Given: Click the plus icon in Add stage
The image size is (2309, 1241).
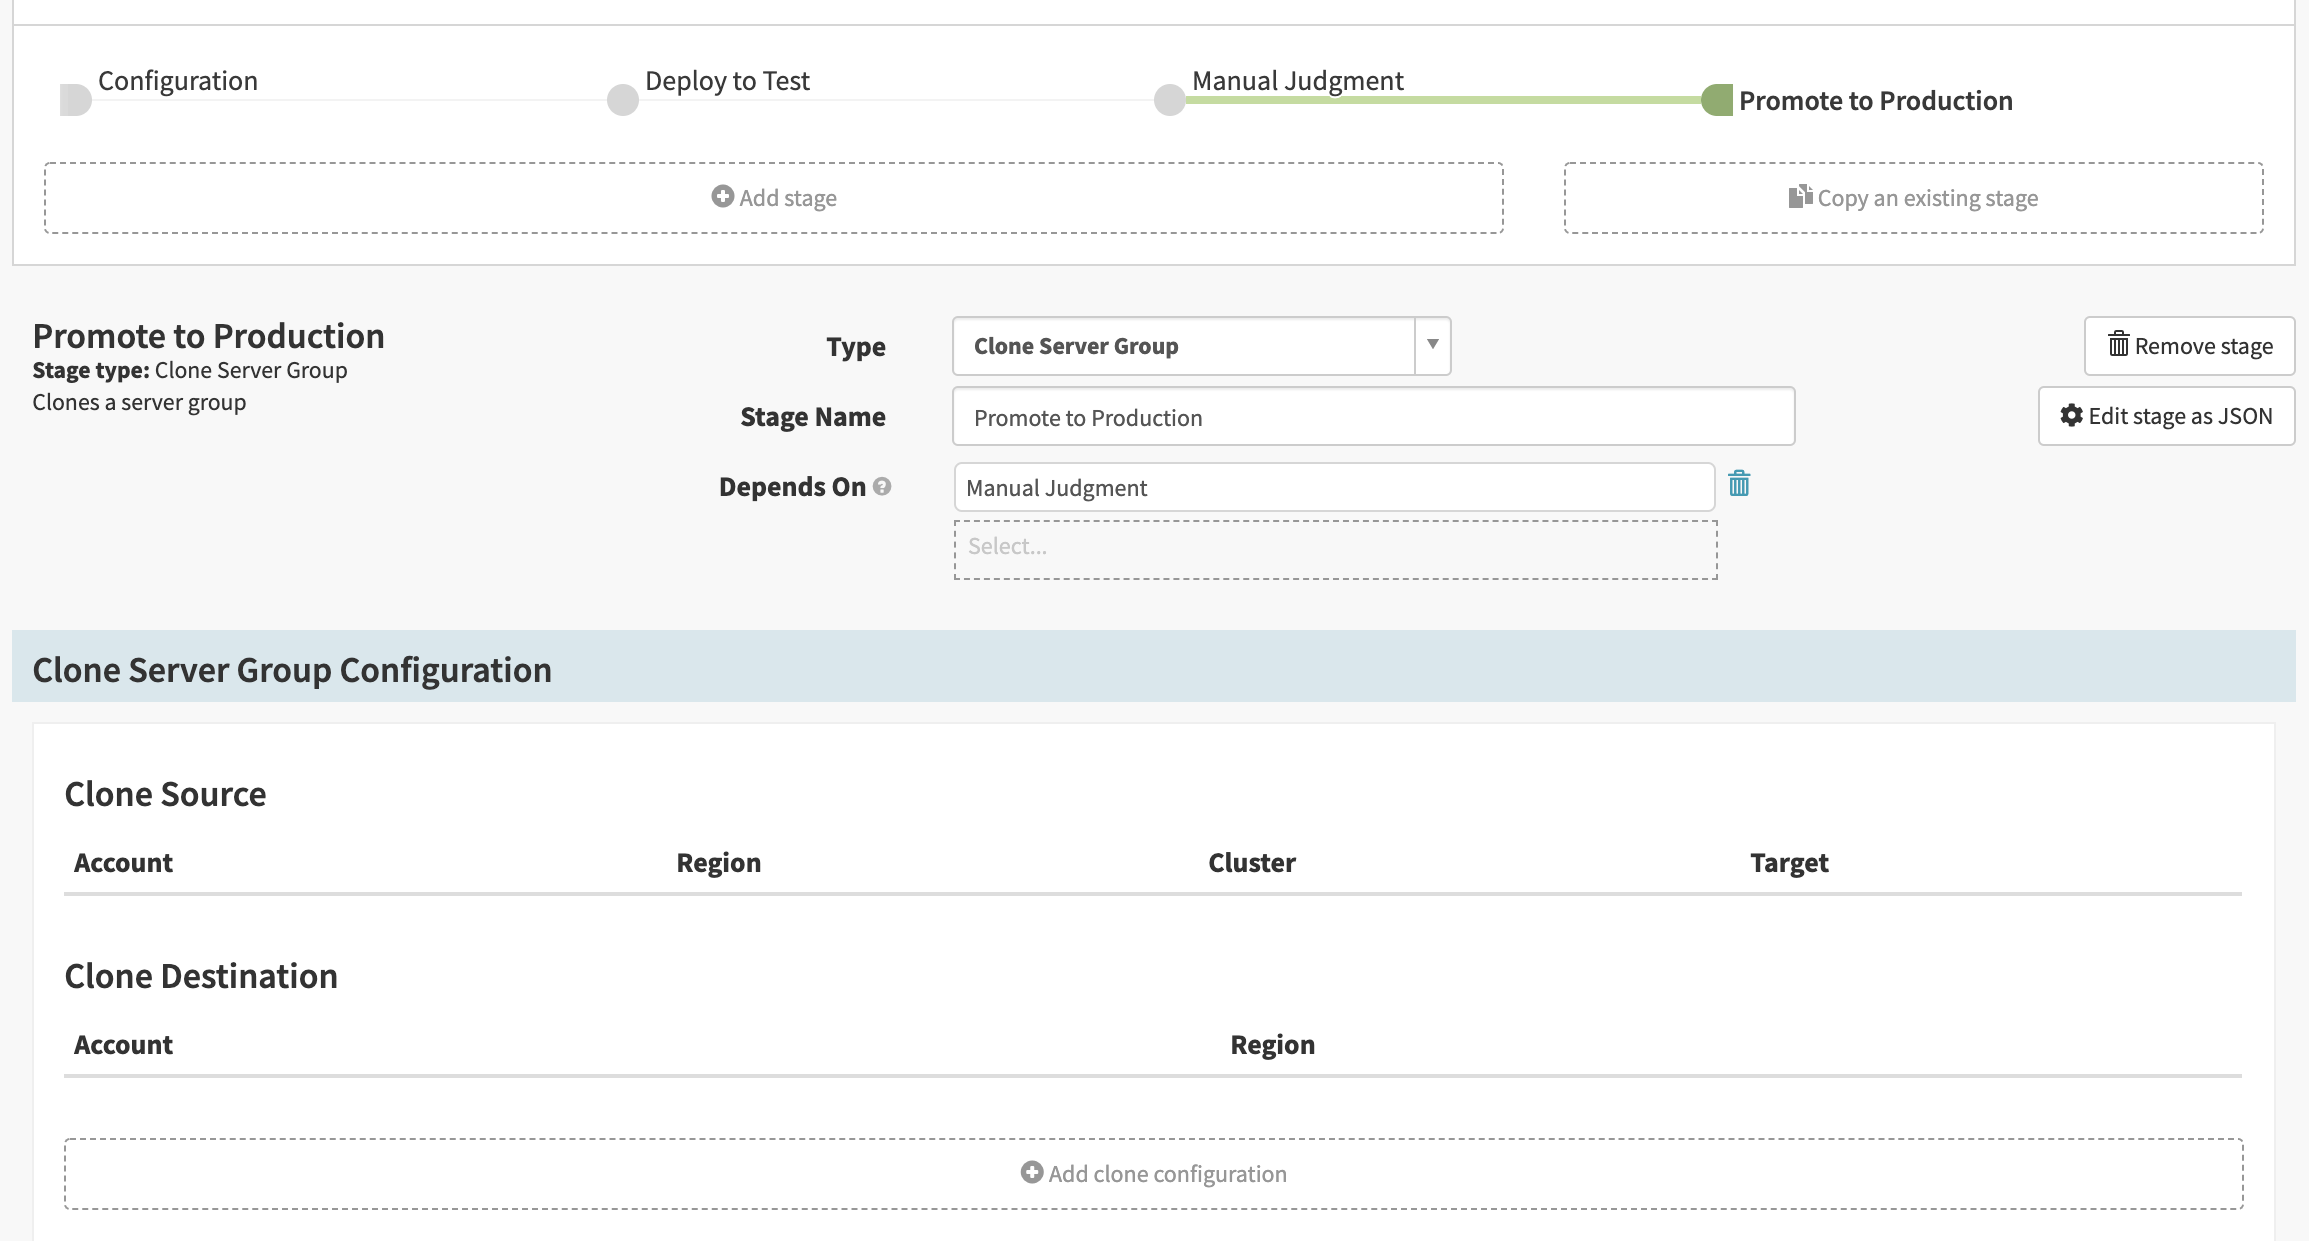Looking at the screenshot, I should click(722, 197).
